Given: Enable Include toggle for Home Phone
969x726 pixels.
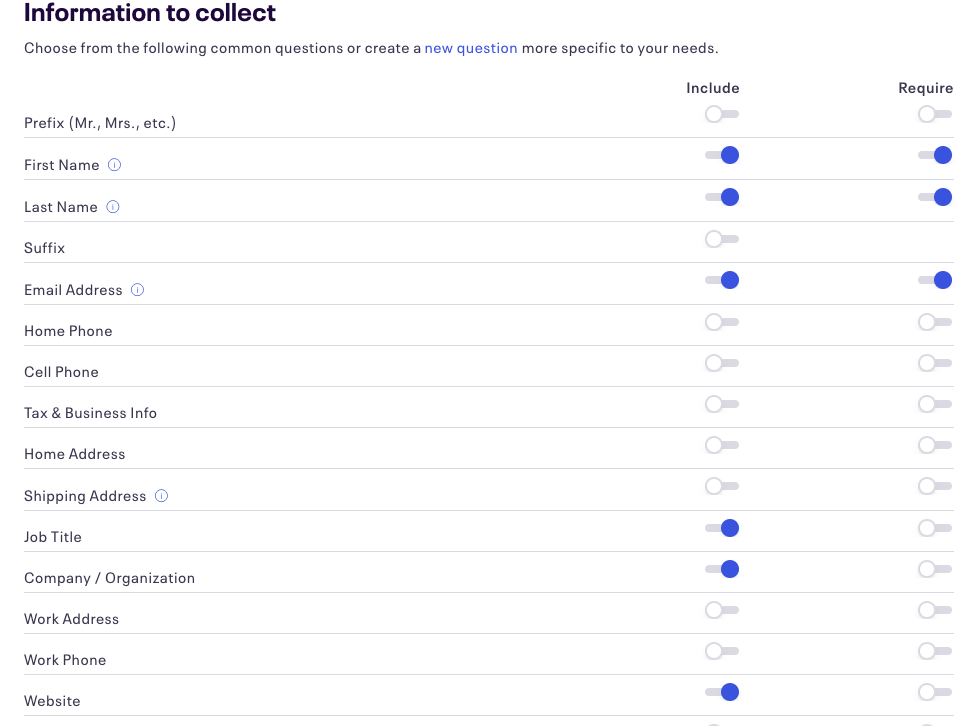Looking at the screenshot, I should point(721,322).
